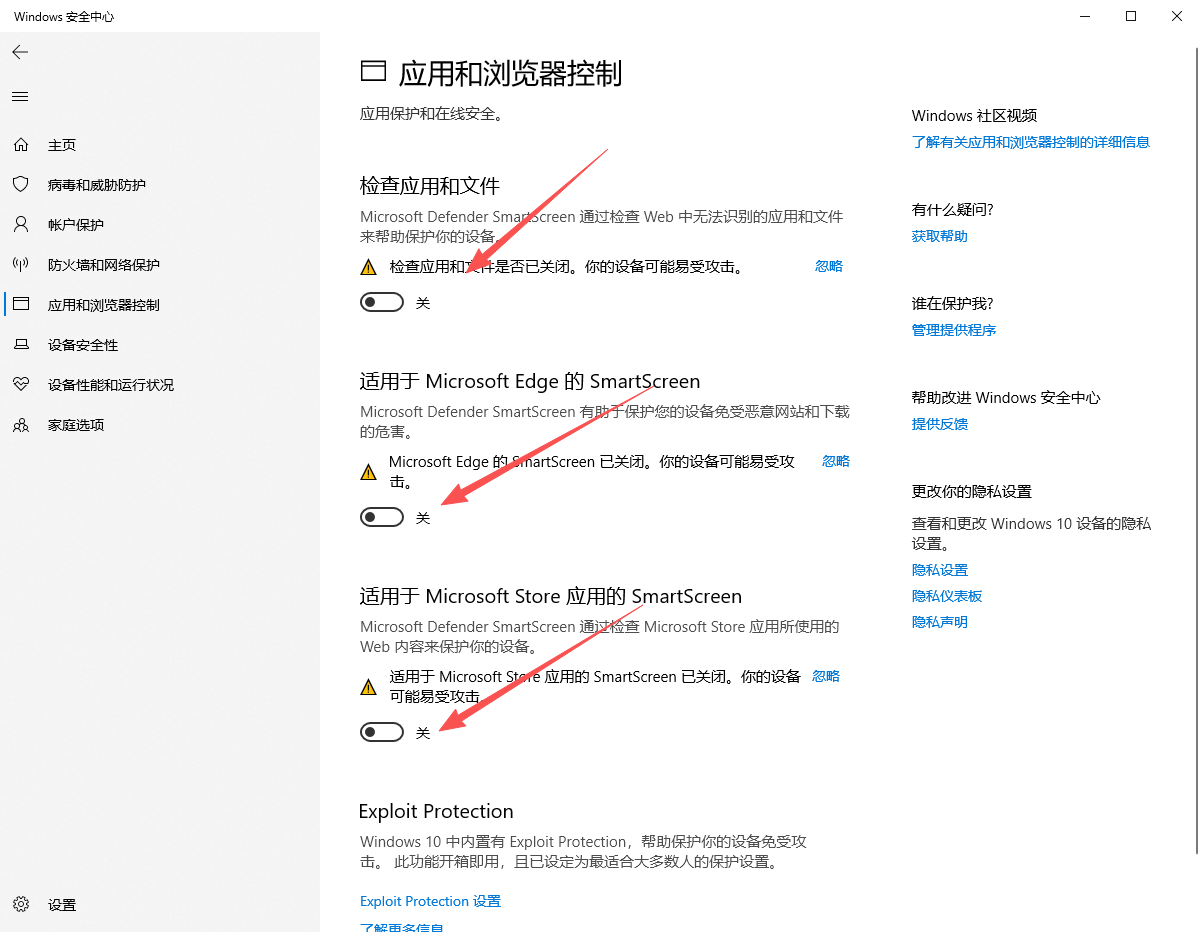Screen dimensions: 1200x932
Task: Open 设置 at the sidebar bottom
Action: [x=62, y=905]
